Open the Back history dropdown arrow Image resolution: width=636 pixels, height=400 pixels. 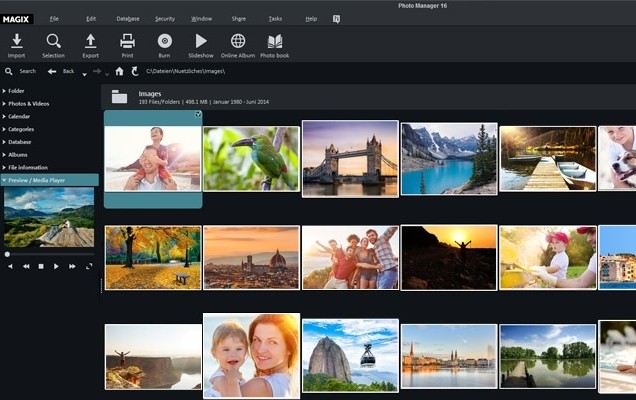click(x=83, y=72)
